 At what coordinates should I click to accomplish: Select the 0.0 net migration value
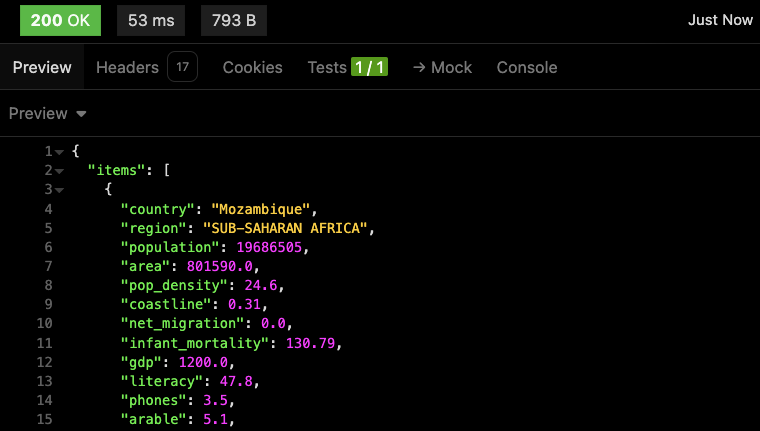tap(273, 323)
